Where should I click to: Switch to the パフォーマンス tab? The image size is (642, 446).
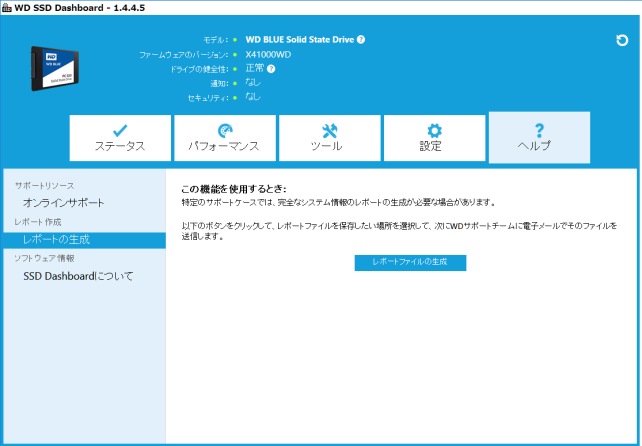[x=225, y=138]
